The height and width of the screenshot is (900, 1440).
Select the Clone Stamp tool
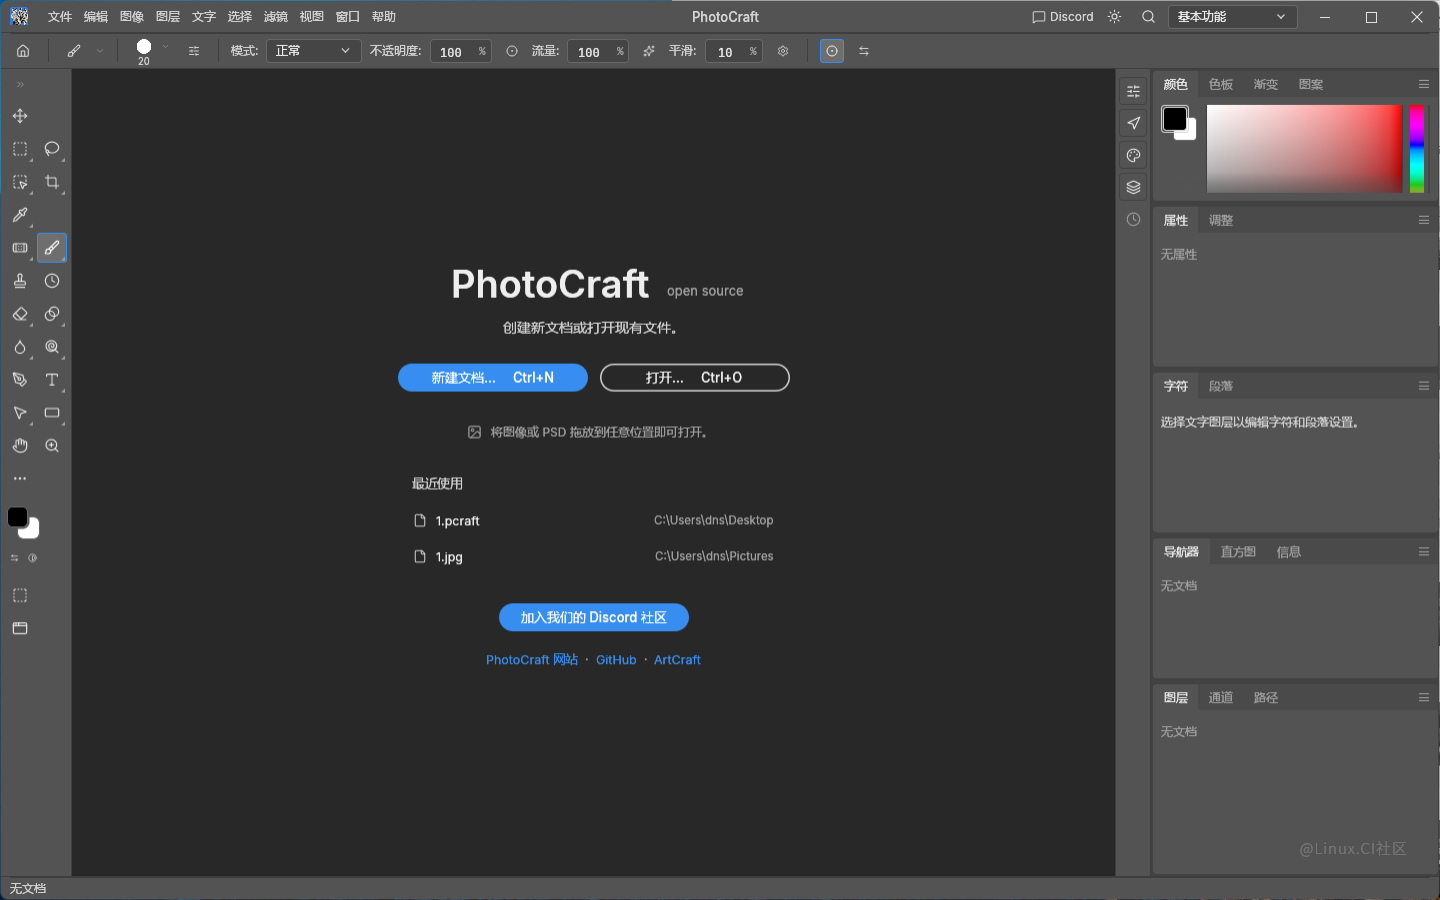click(x=20, y=281)
